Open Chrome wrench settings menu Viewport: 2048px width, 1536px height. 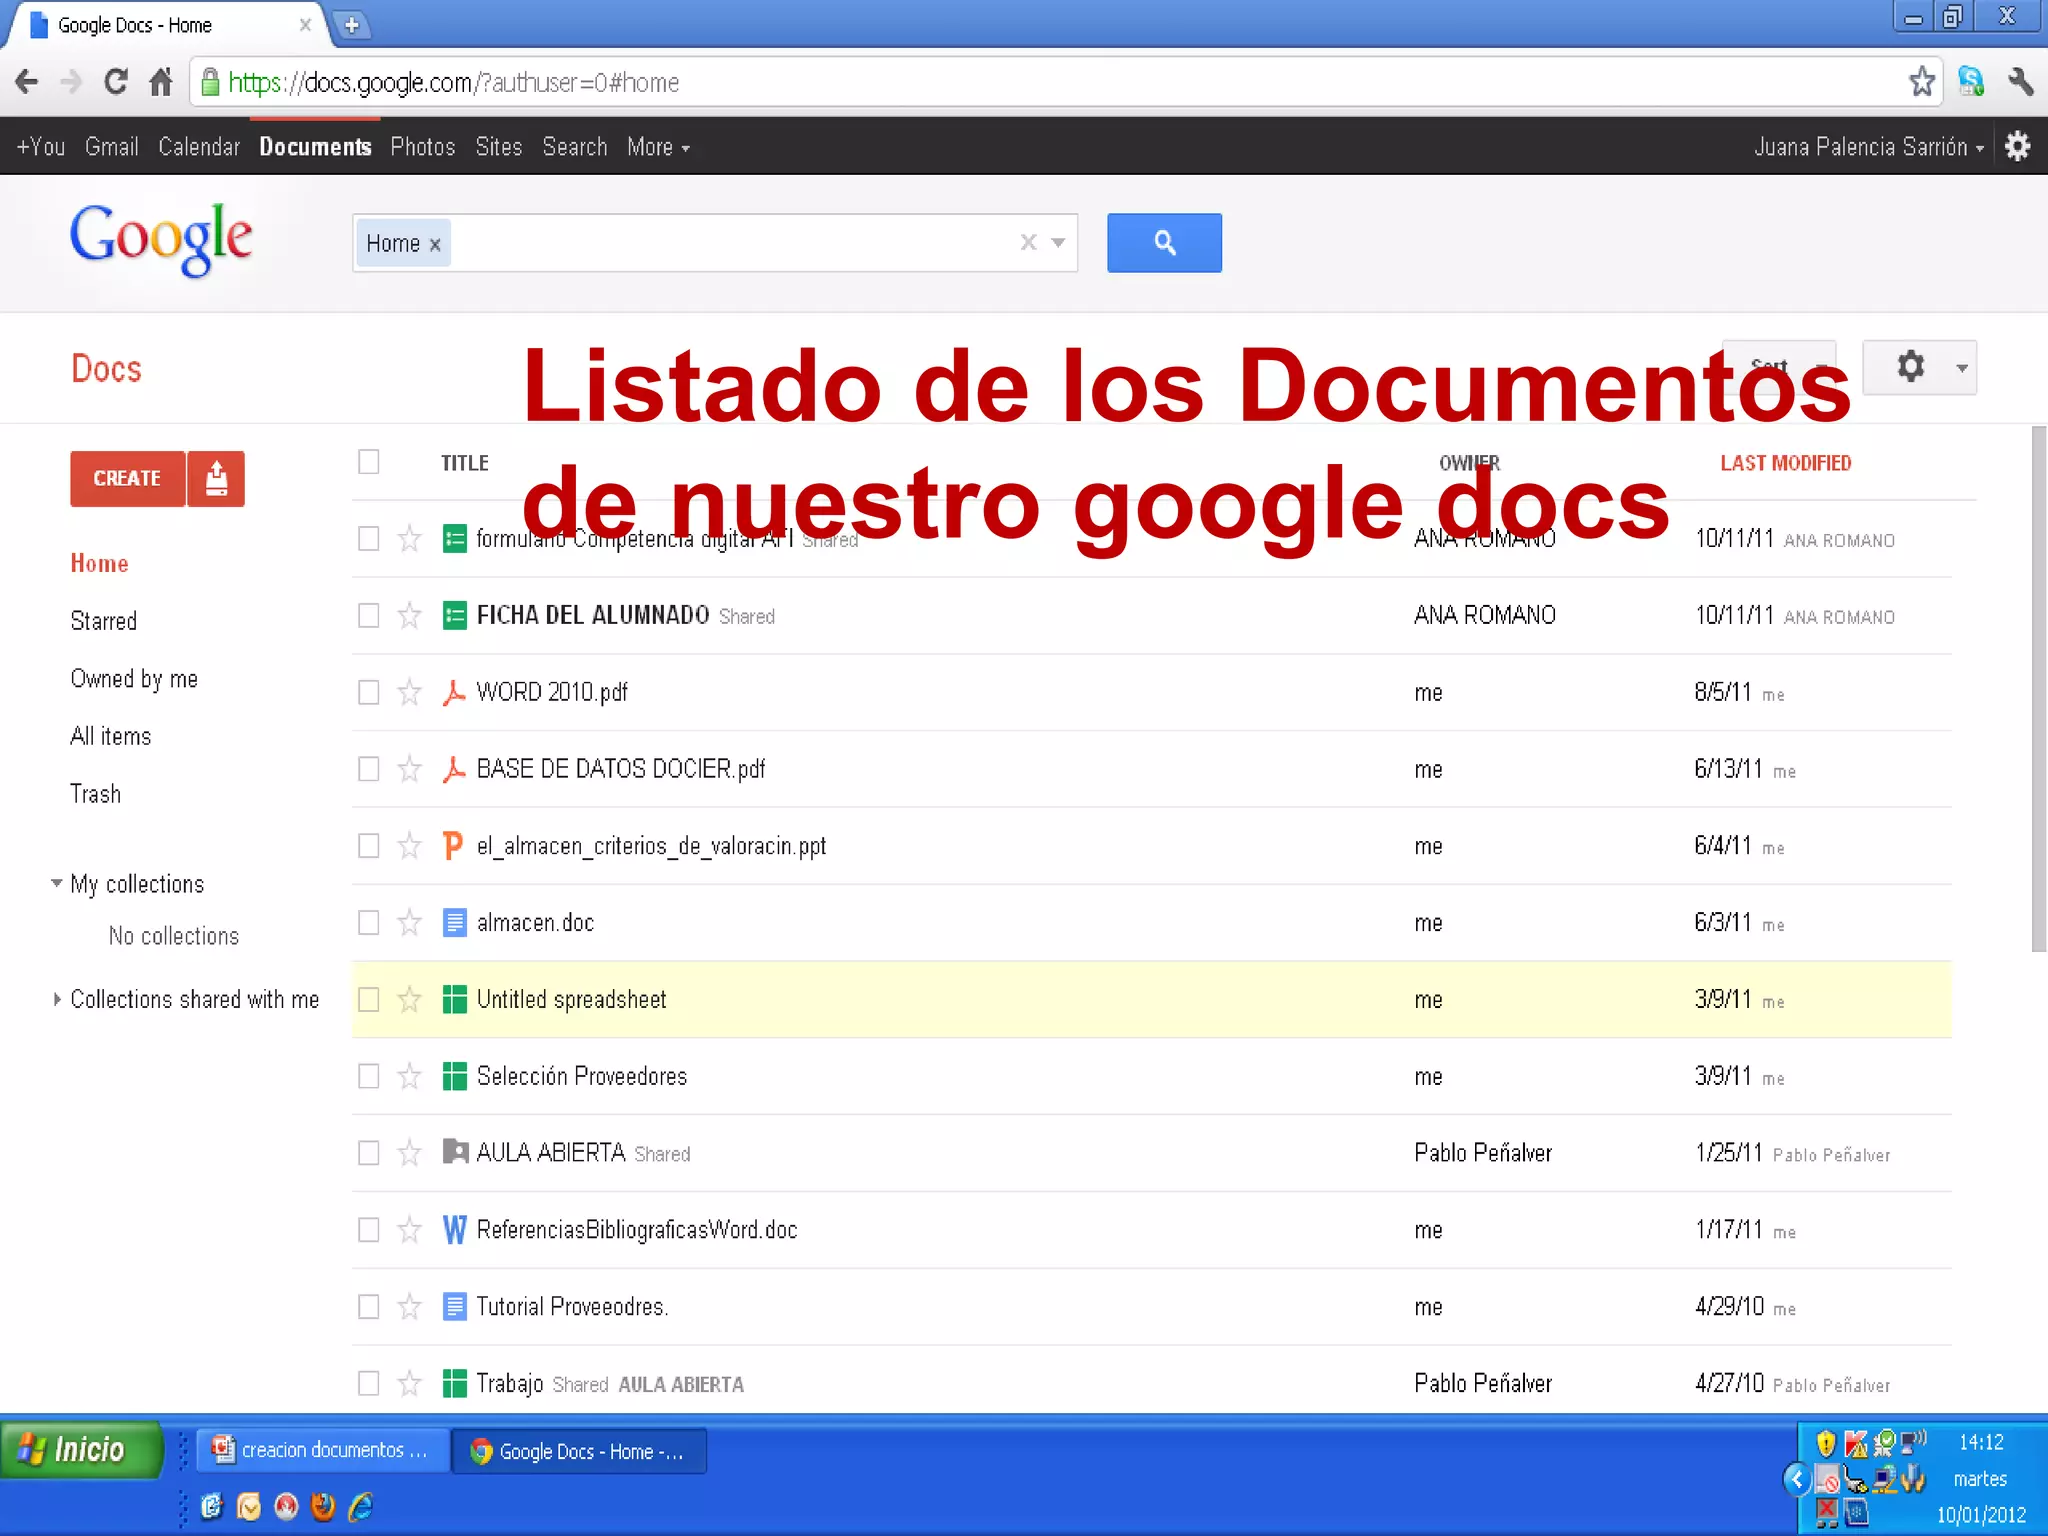(2020, 82)
